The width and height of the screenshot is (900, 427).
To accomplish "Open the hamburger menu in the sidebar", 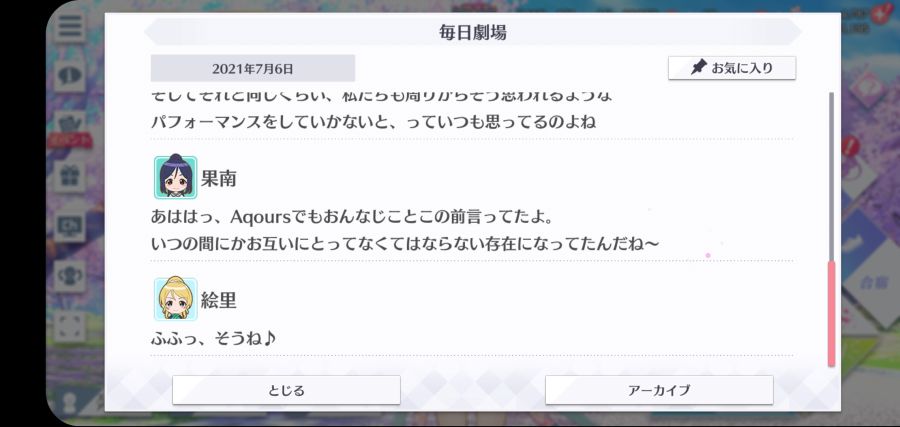I will point(70,26).
